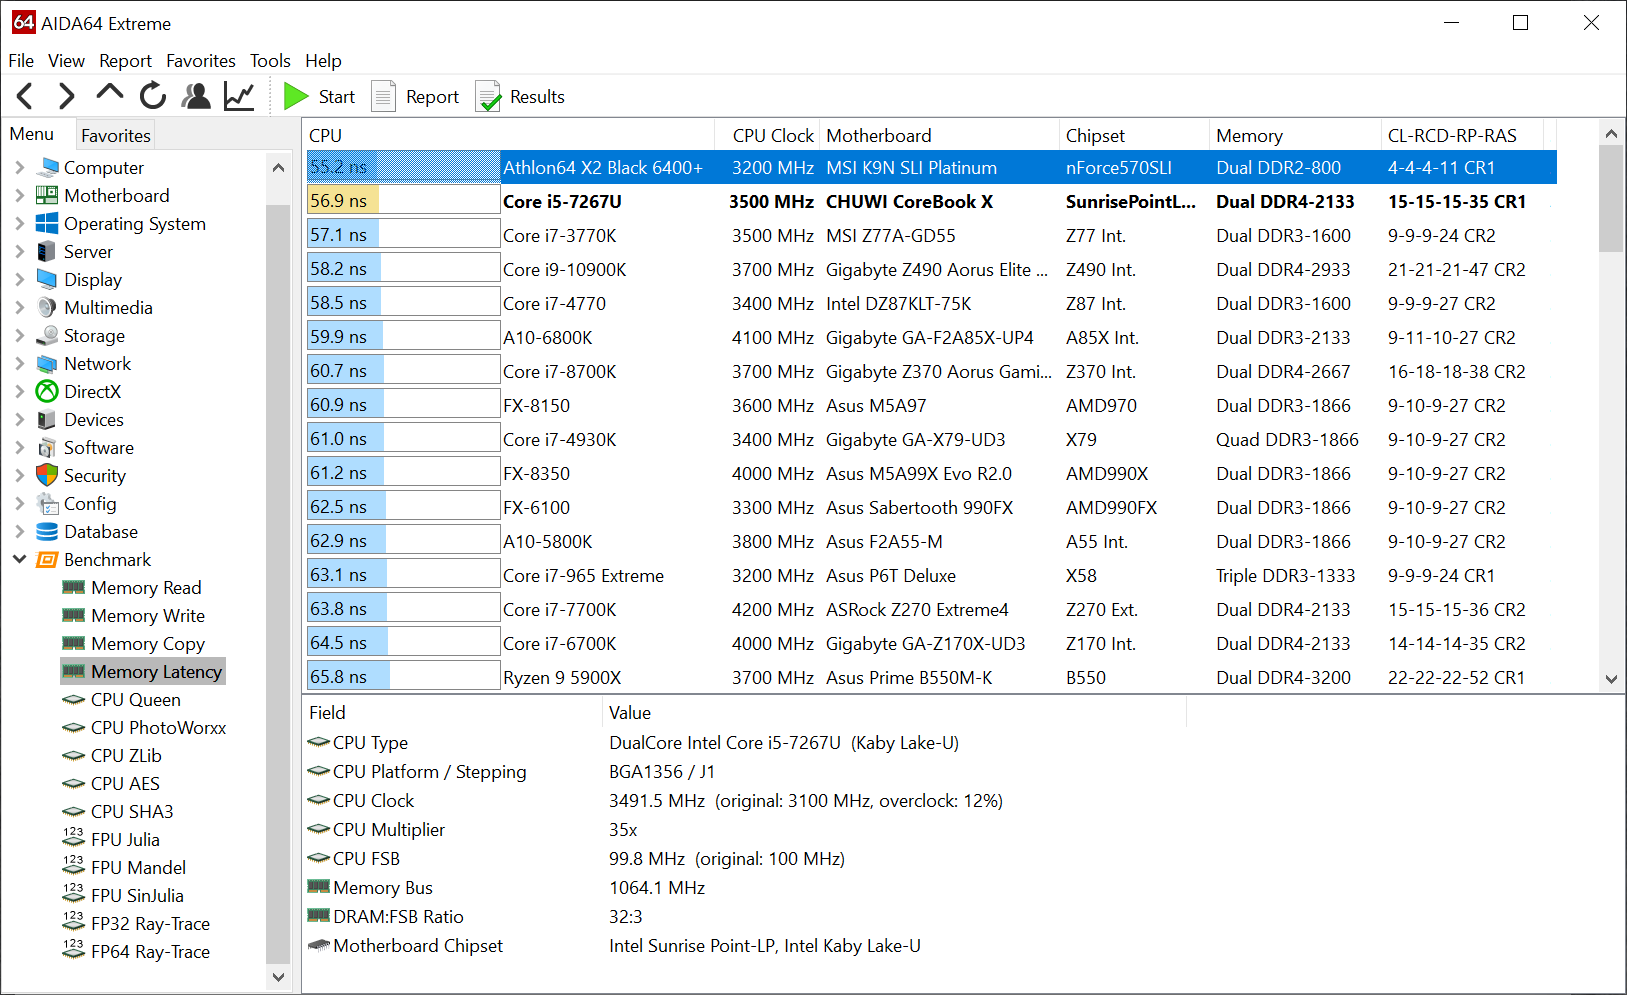
Task: Open the Report menu
Action: tap(125, 60)
